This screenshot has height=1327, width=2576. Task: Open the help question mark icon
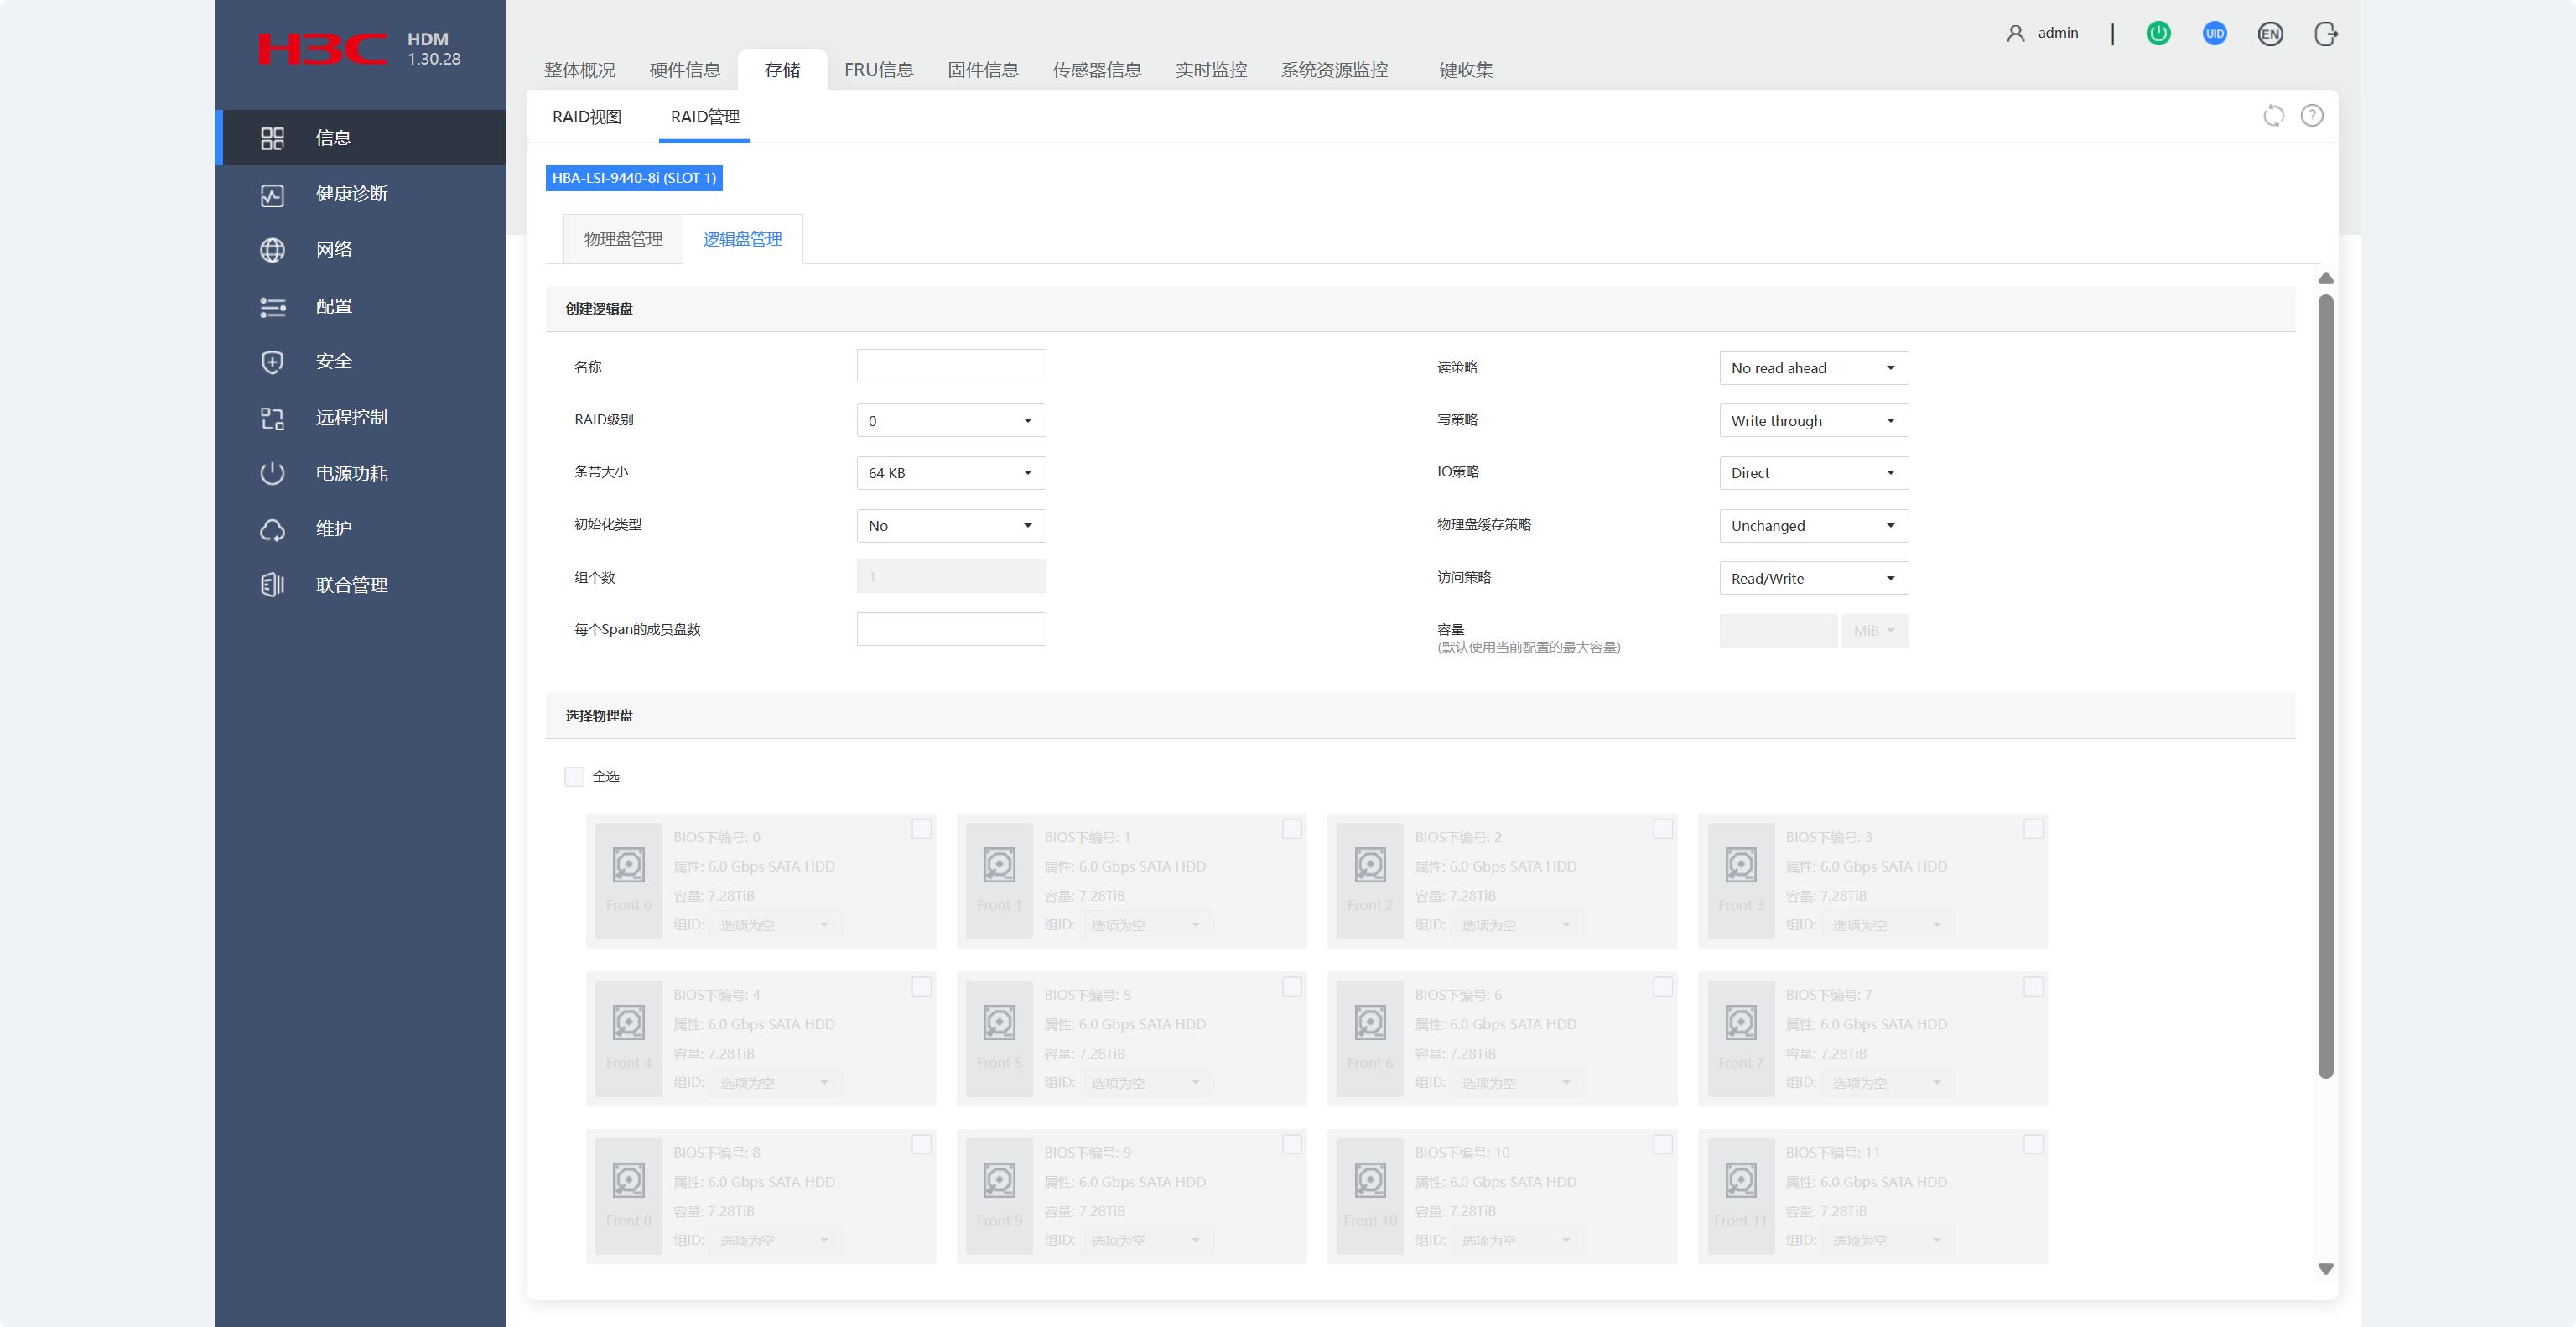click(2312, 116)
